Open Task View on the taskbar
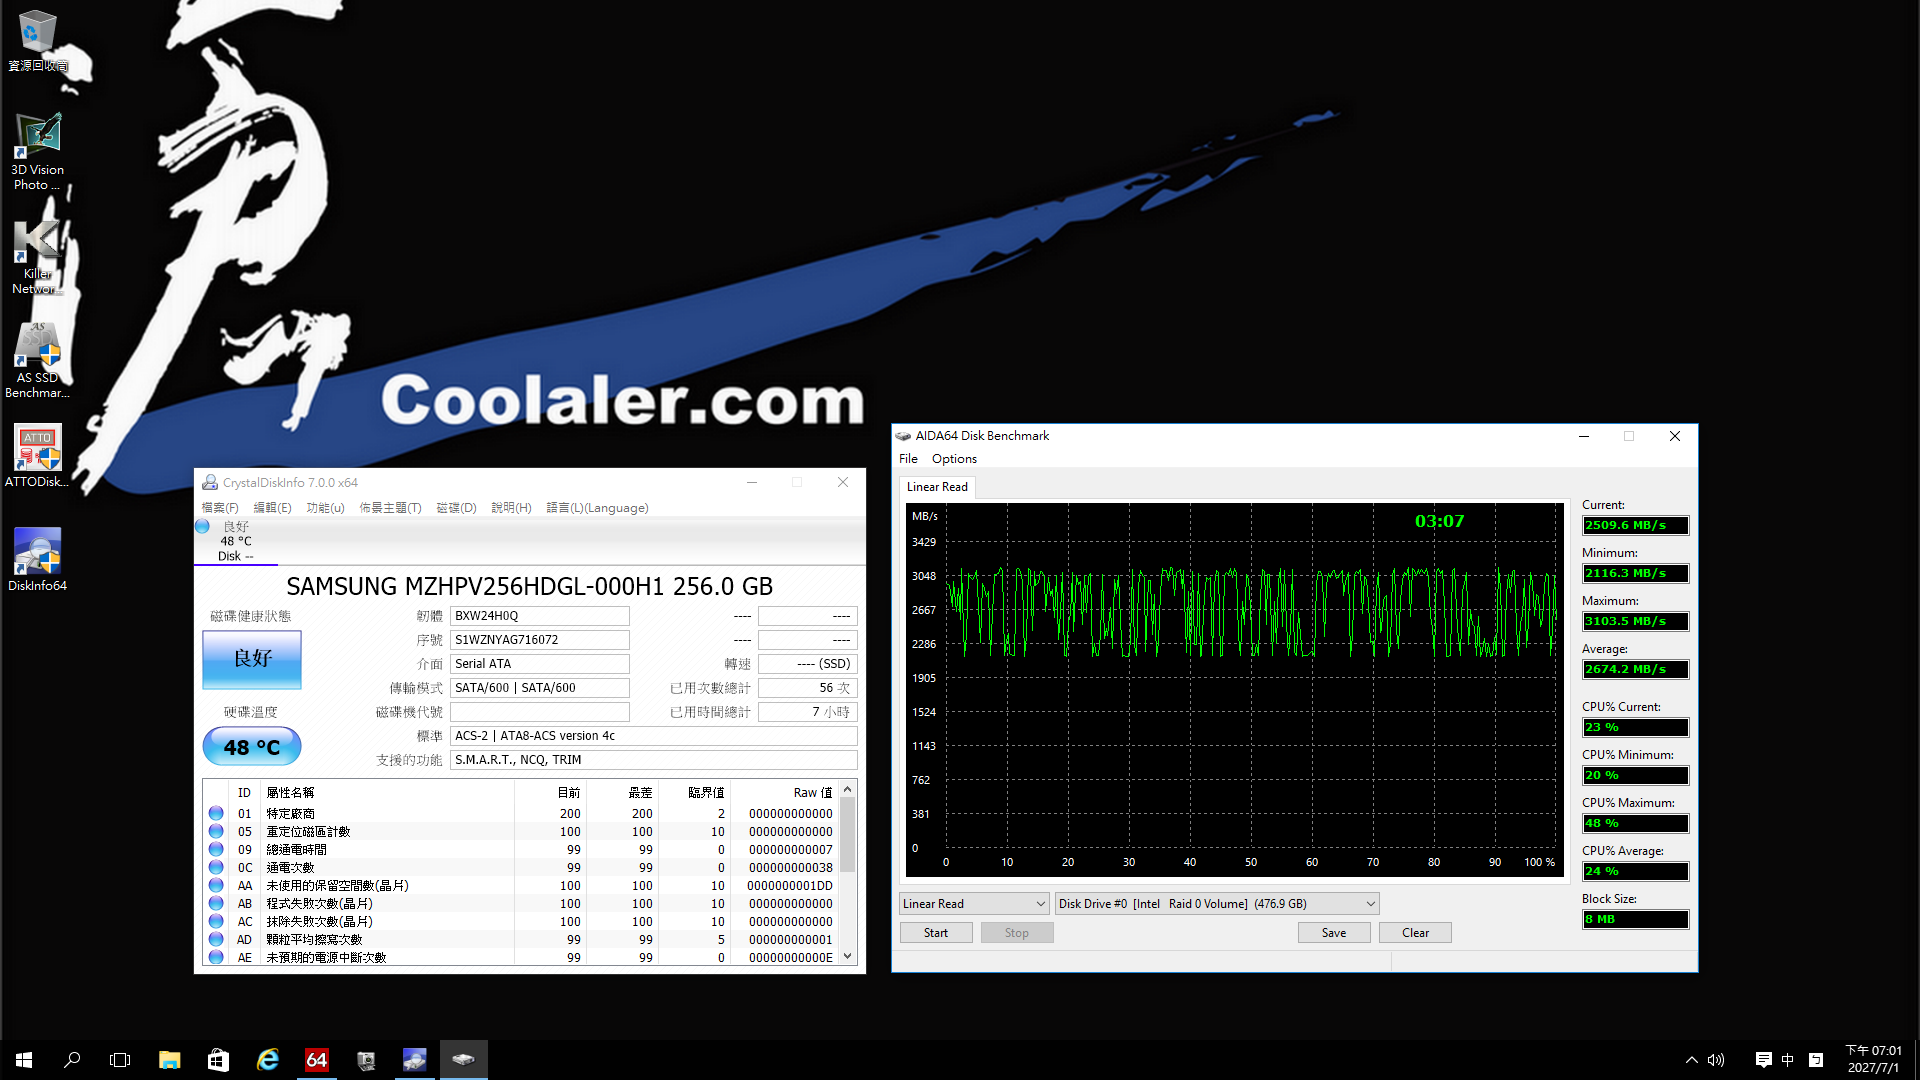This screenshot has height=1080, width=1920. [x=120, y=1060]
